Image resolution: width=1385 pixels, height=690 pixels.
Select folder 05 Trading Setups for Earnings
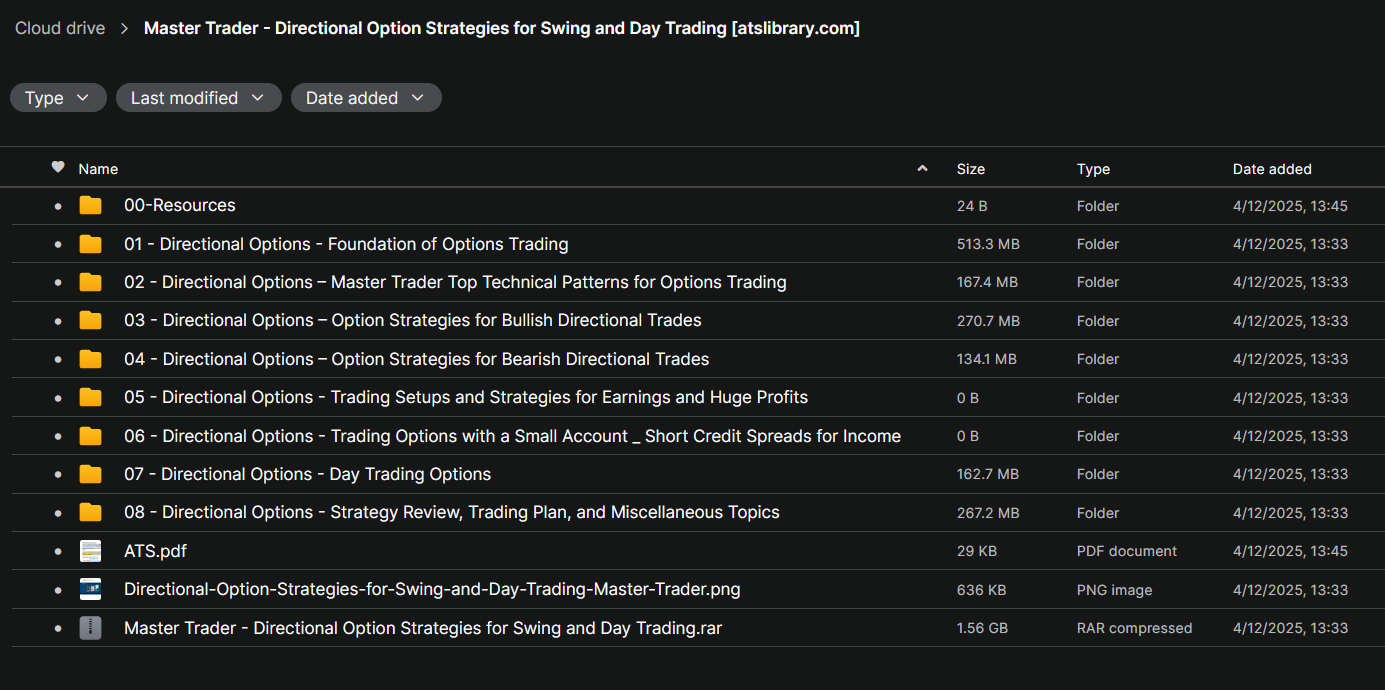tap(466, 397)
